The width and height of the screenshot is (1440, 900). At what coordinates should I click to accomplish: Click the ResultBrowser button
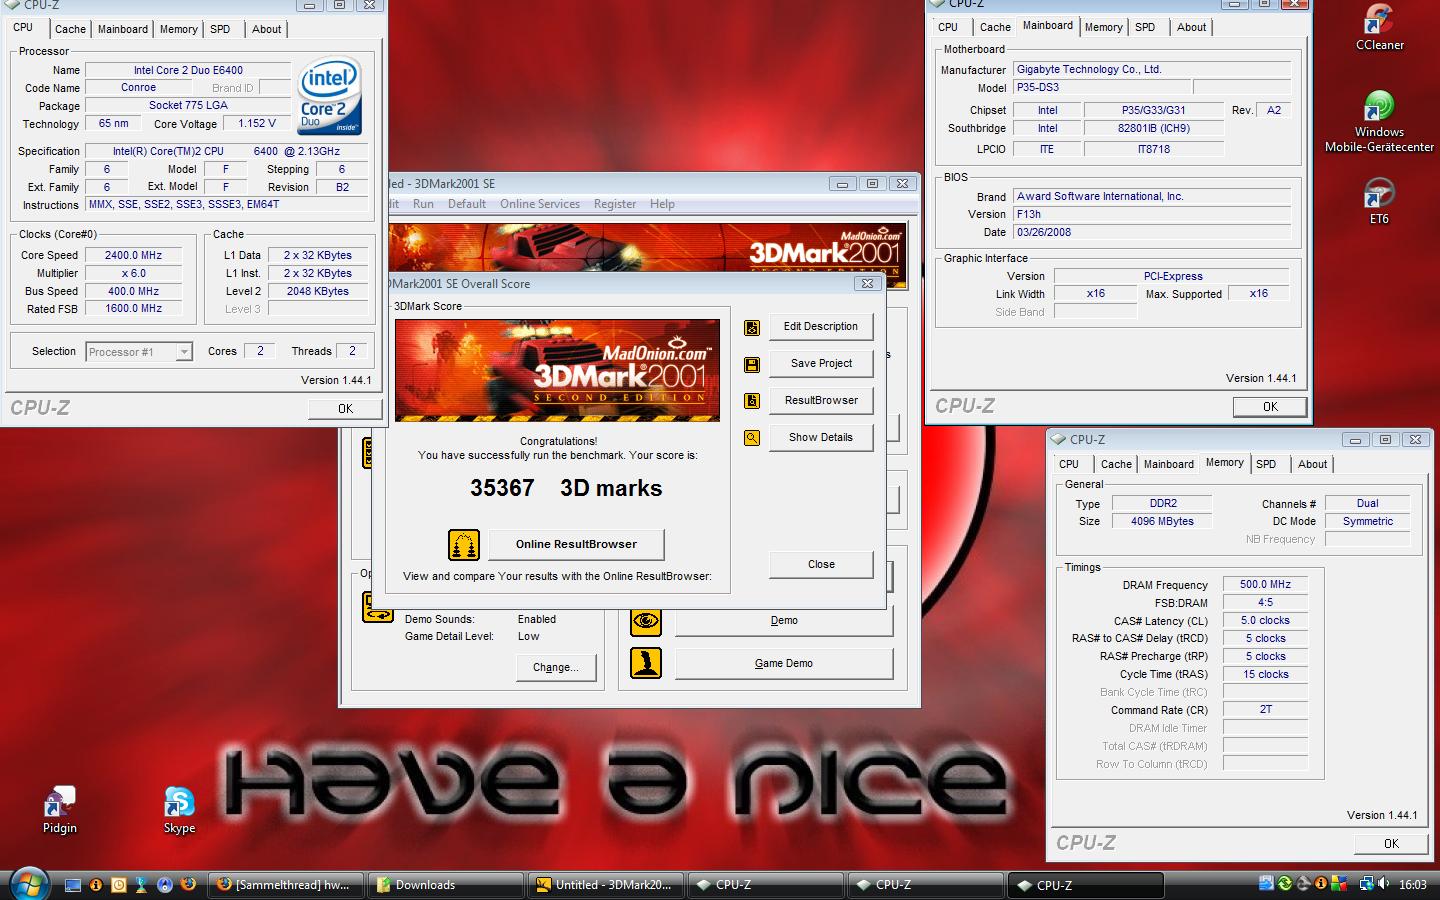tap(821, 401)
